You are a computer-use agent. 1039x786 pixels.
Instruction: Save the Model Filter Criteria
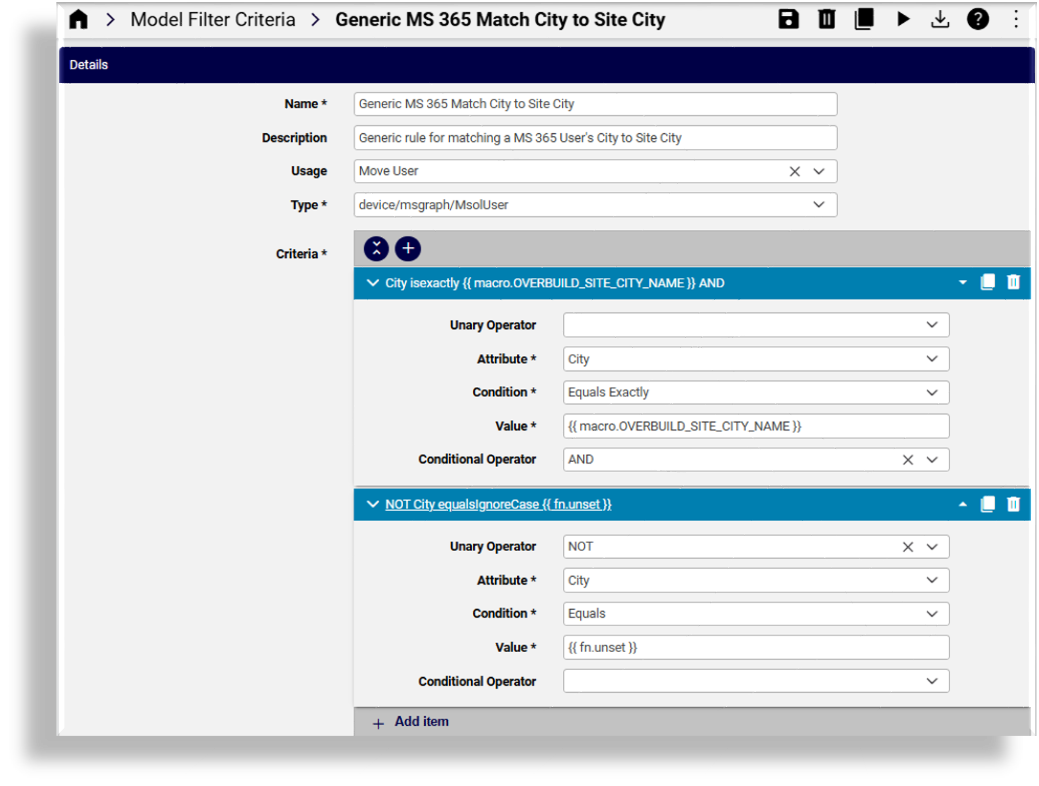pyautogui.click(x=789, y=19)
